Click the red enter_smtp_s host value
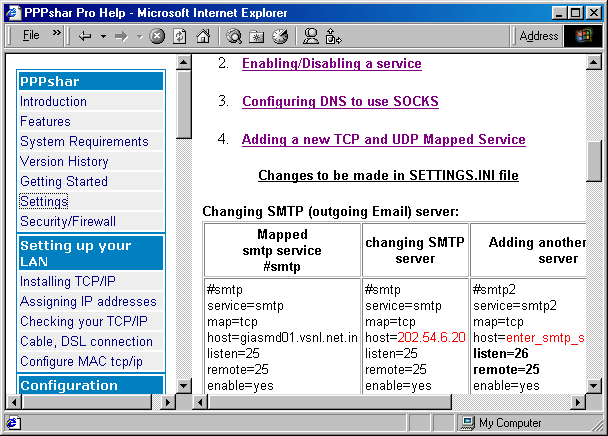The width and height of the screenshot is (608, 436). (546, 338)
